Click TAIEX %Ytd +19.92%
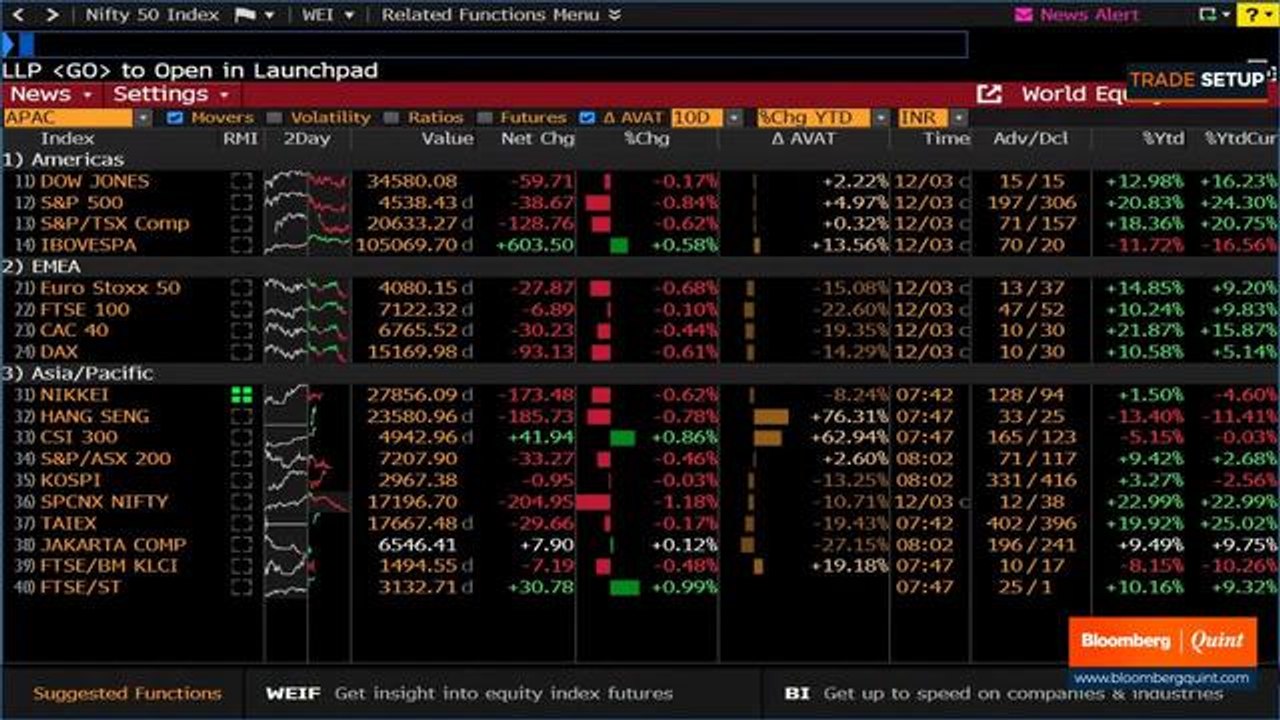Screen dimensions: 1280x720 coord(1144,524)
